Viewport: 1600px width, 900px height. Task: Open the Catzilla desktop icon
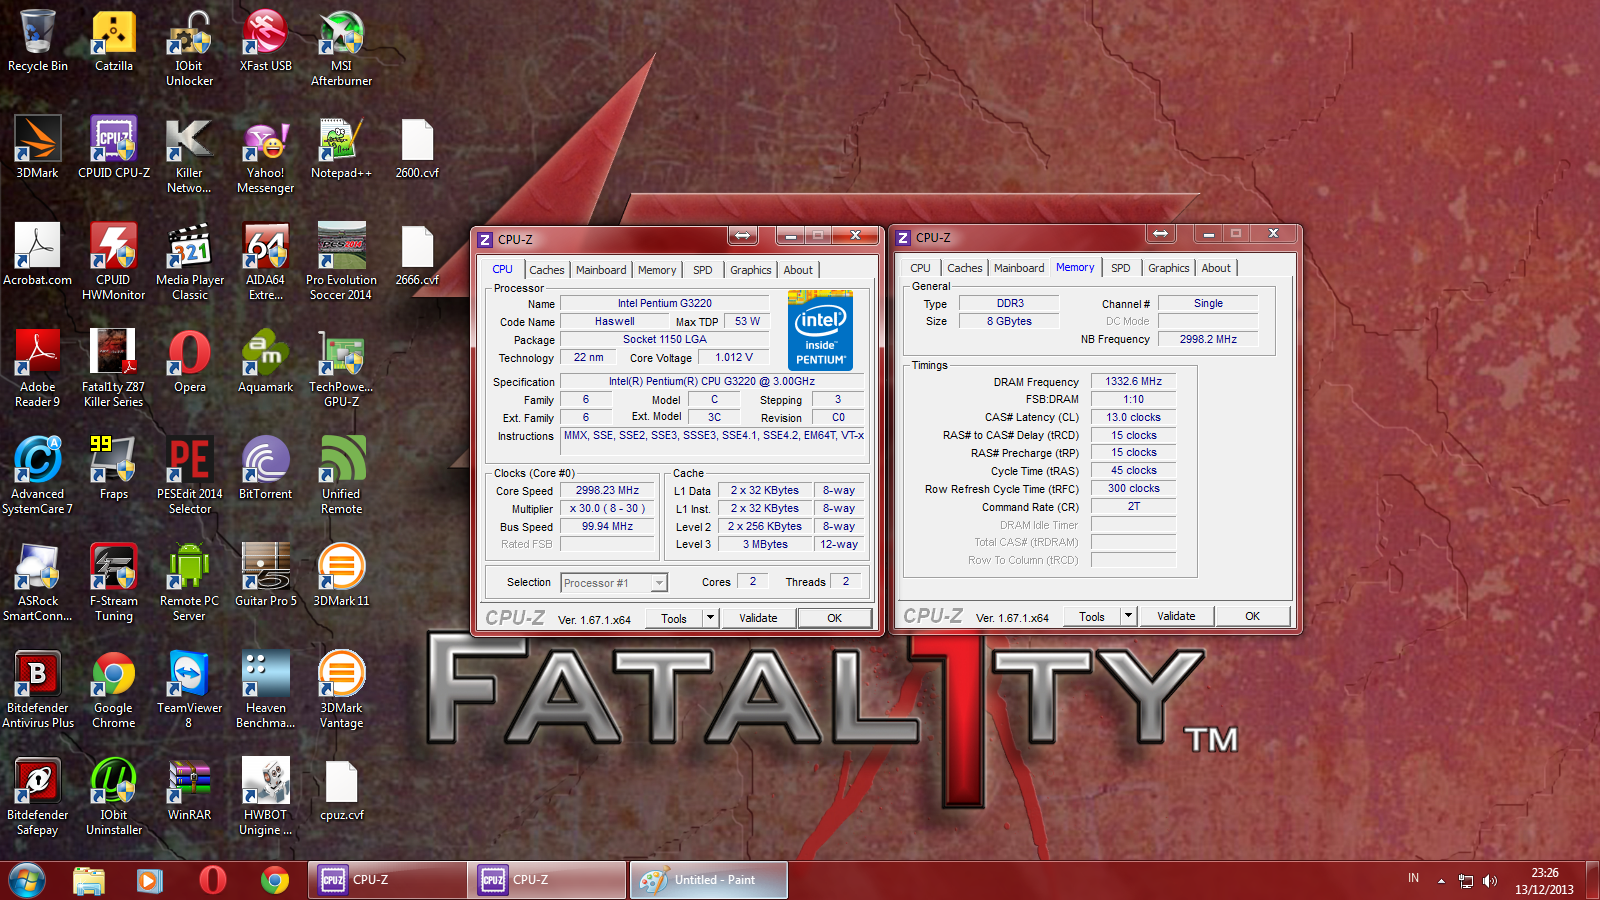coord(114,40)
